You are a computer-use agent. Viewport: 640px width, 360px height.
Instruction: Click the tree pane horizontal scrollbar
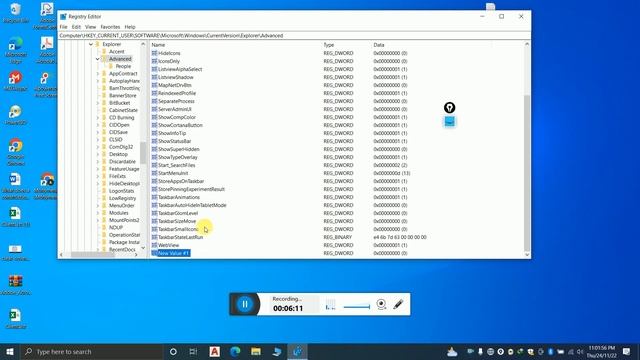point(93,255)
